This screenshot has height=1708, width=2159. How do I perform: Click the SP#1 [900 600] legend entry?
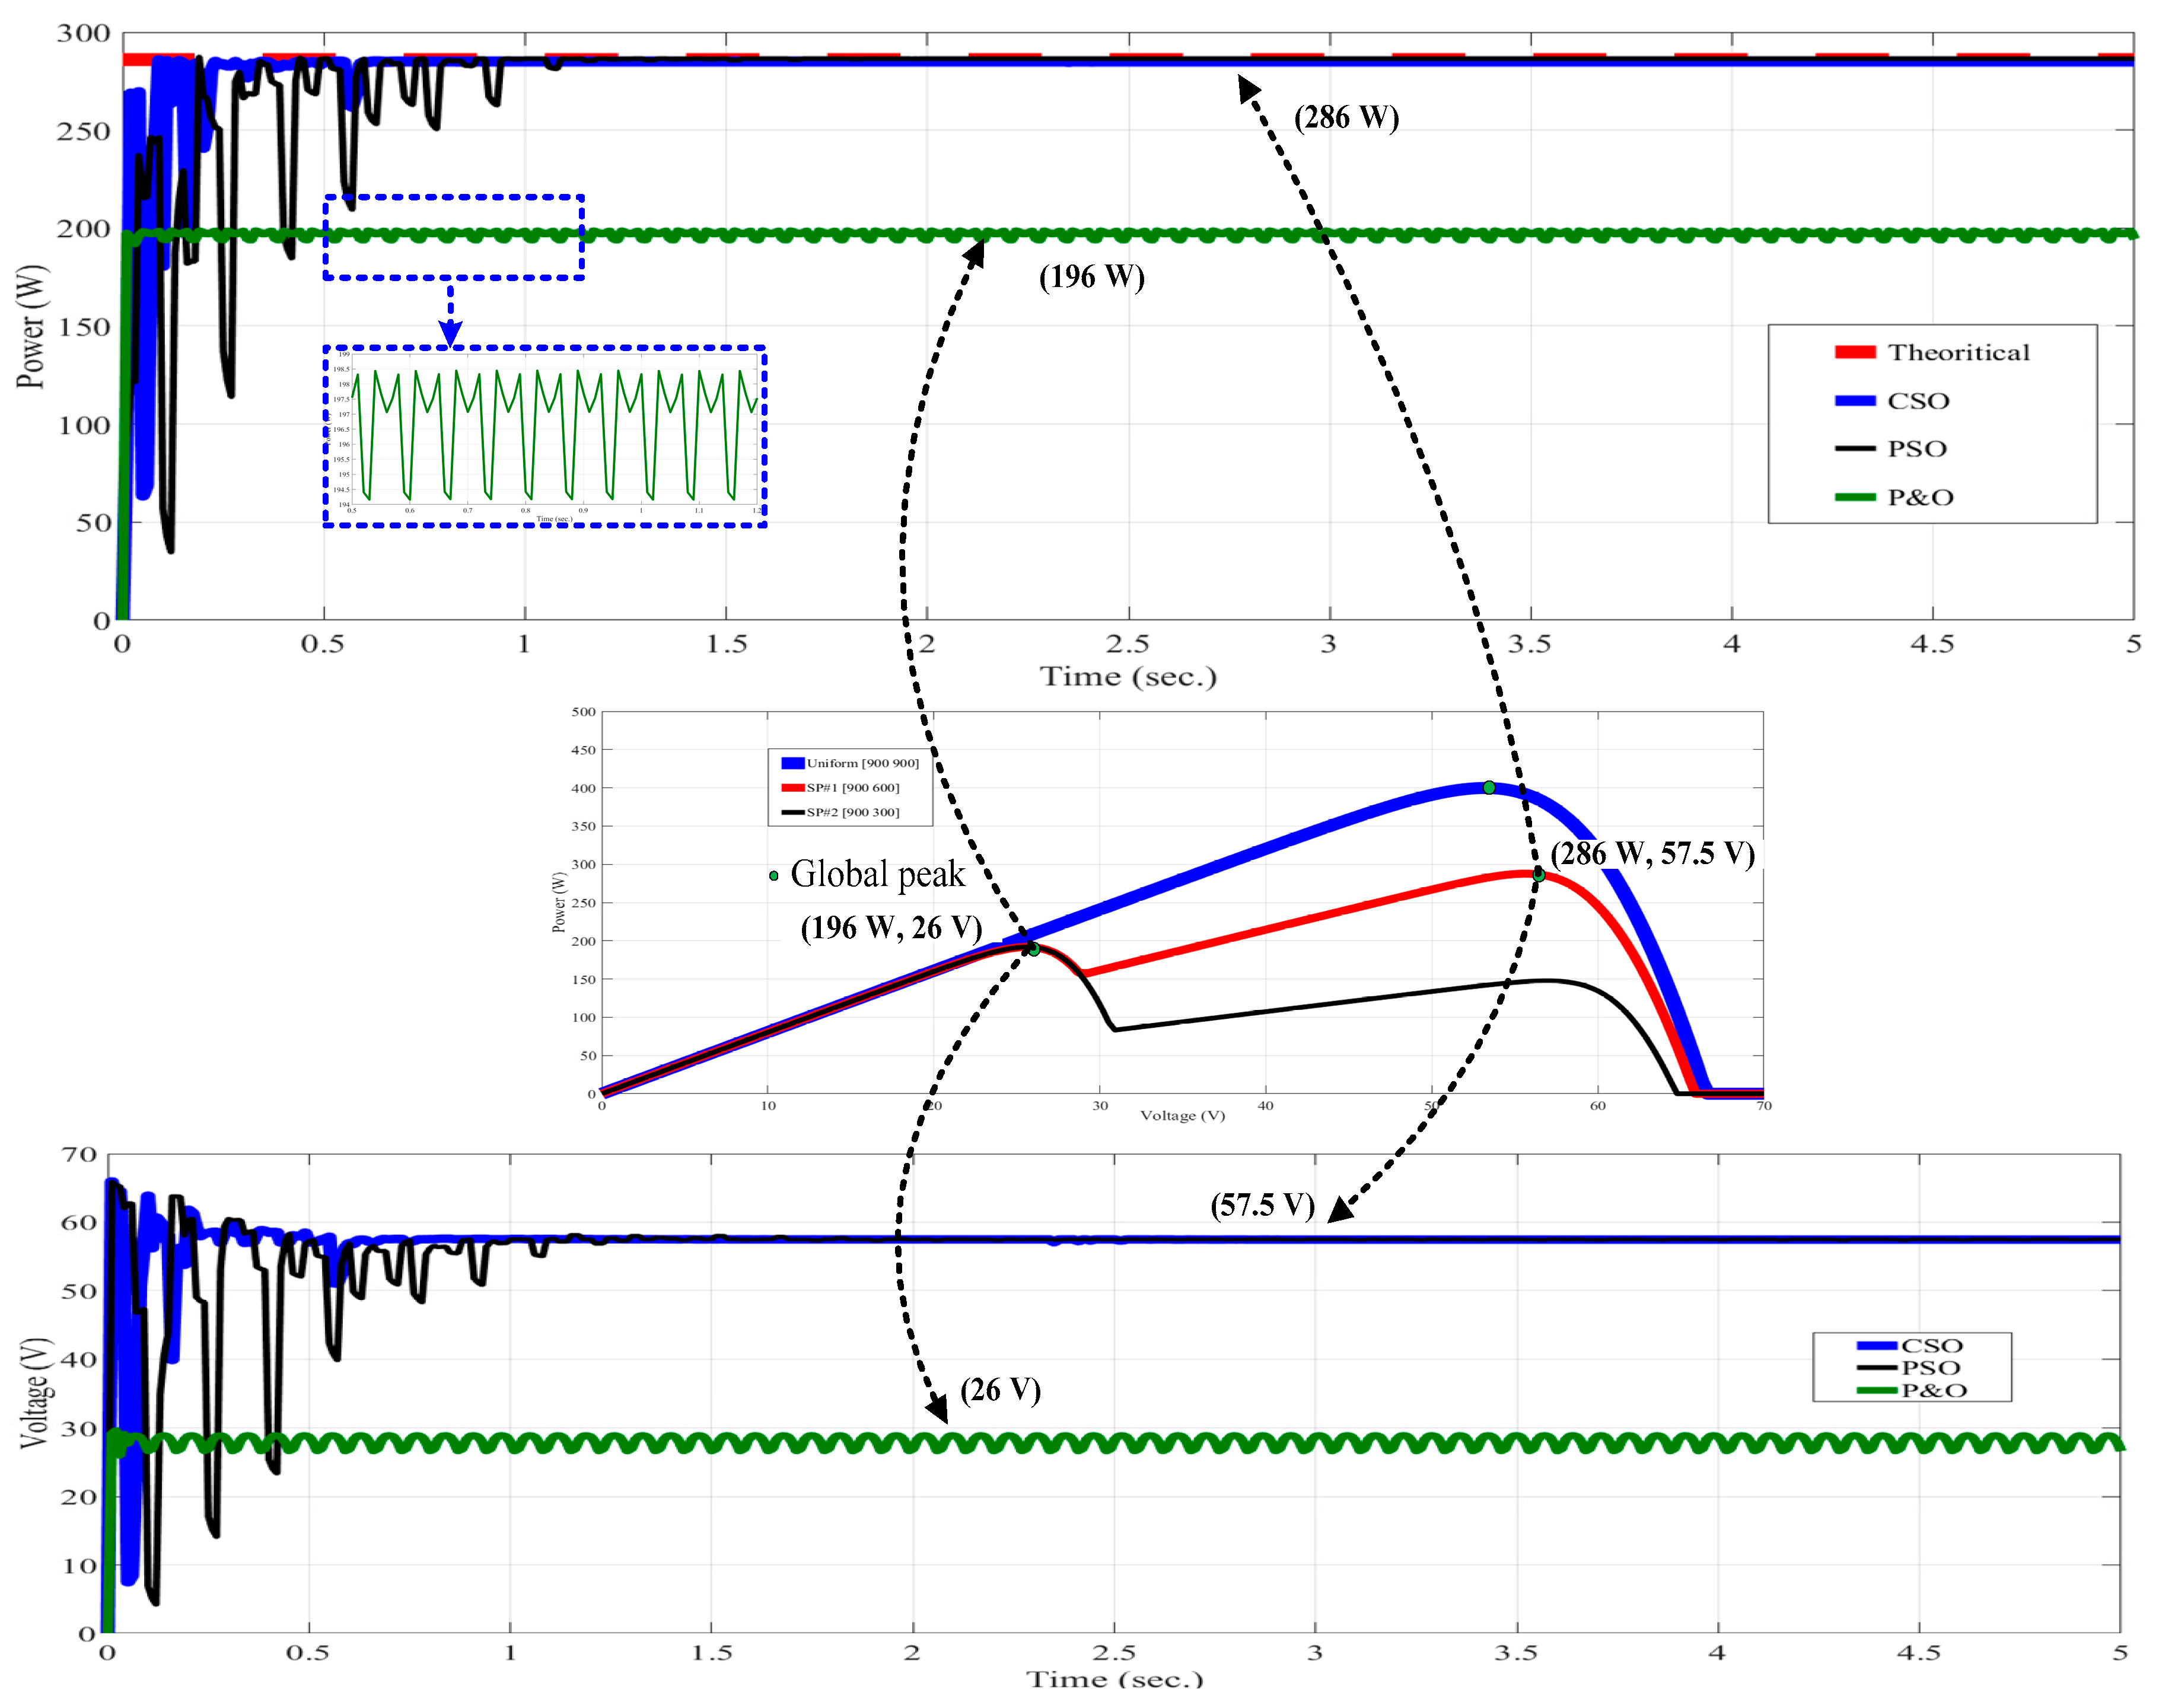tap(852, 788)
